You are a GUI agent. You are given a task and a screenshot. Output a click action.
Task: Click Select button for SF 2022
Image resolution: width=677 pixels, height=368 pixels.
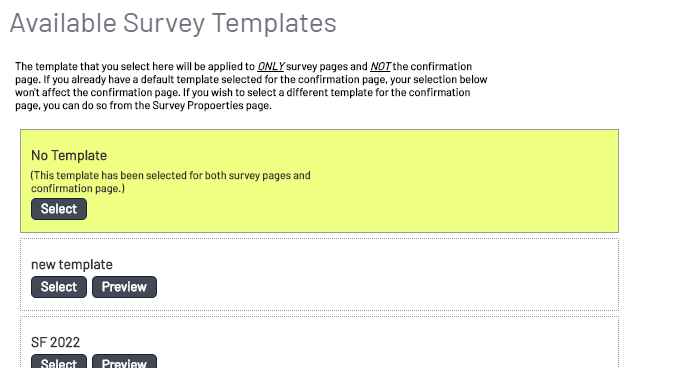click(x=59, y=362)
